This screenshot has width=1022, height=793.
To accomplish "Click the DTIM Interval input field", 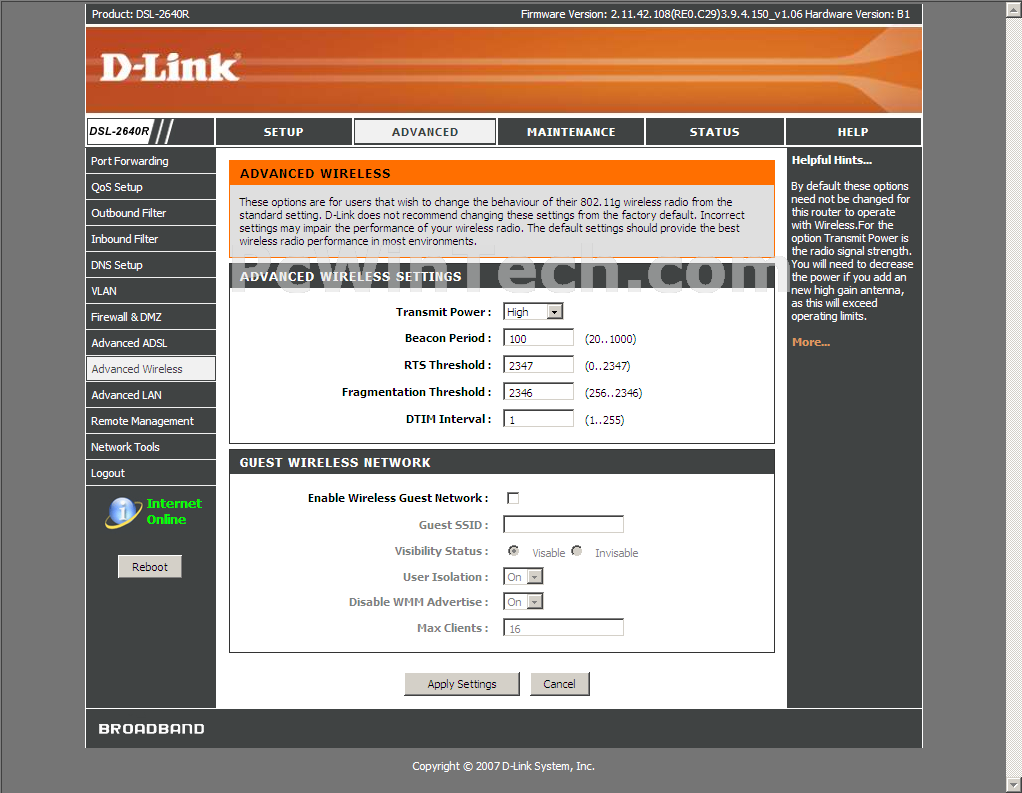I will pyautogui.click(x=538, y=419).
